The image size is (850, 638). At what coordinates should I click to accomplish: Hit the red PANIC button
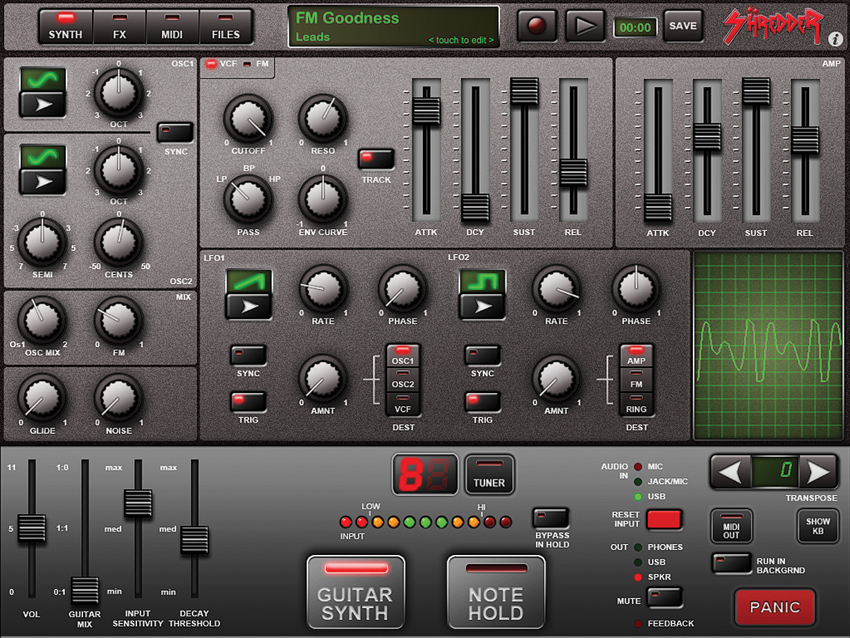click(775, 607)
